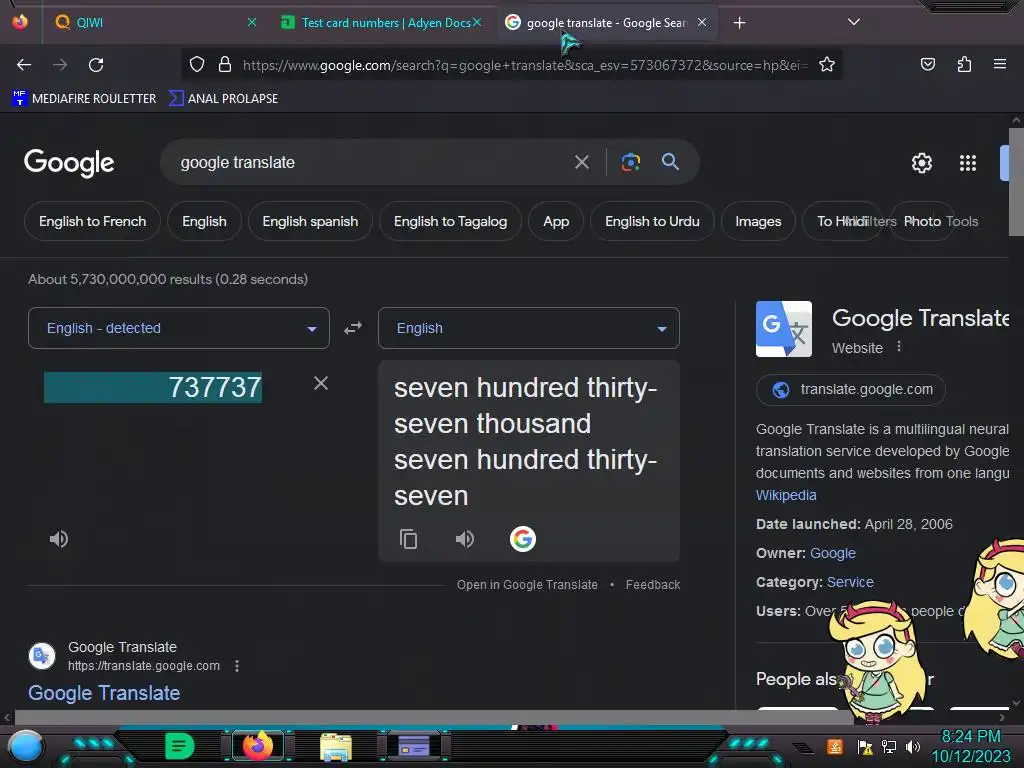Send translation Feedback

pyautogui.click(x=652, y=584)
